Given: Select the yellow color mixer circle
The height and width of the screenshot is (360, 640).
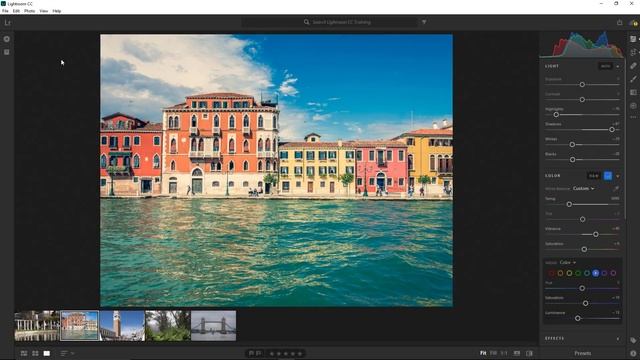Looking at the screenshot, I should pos(569,273).
